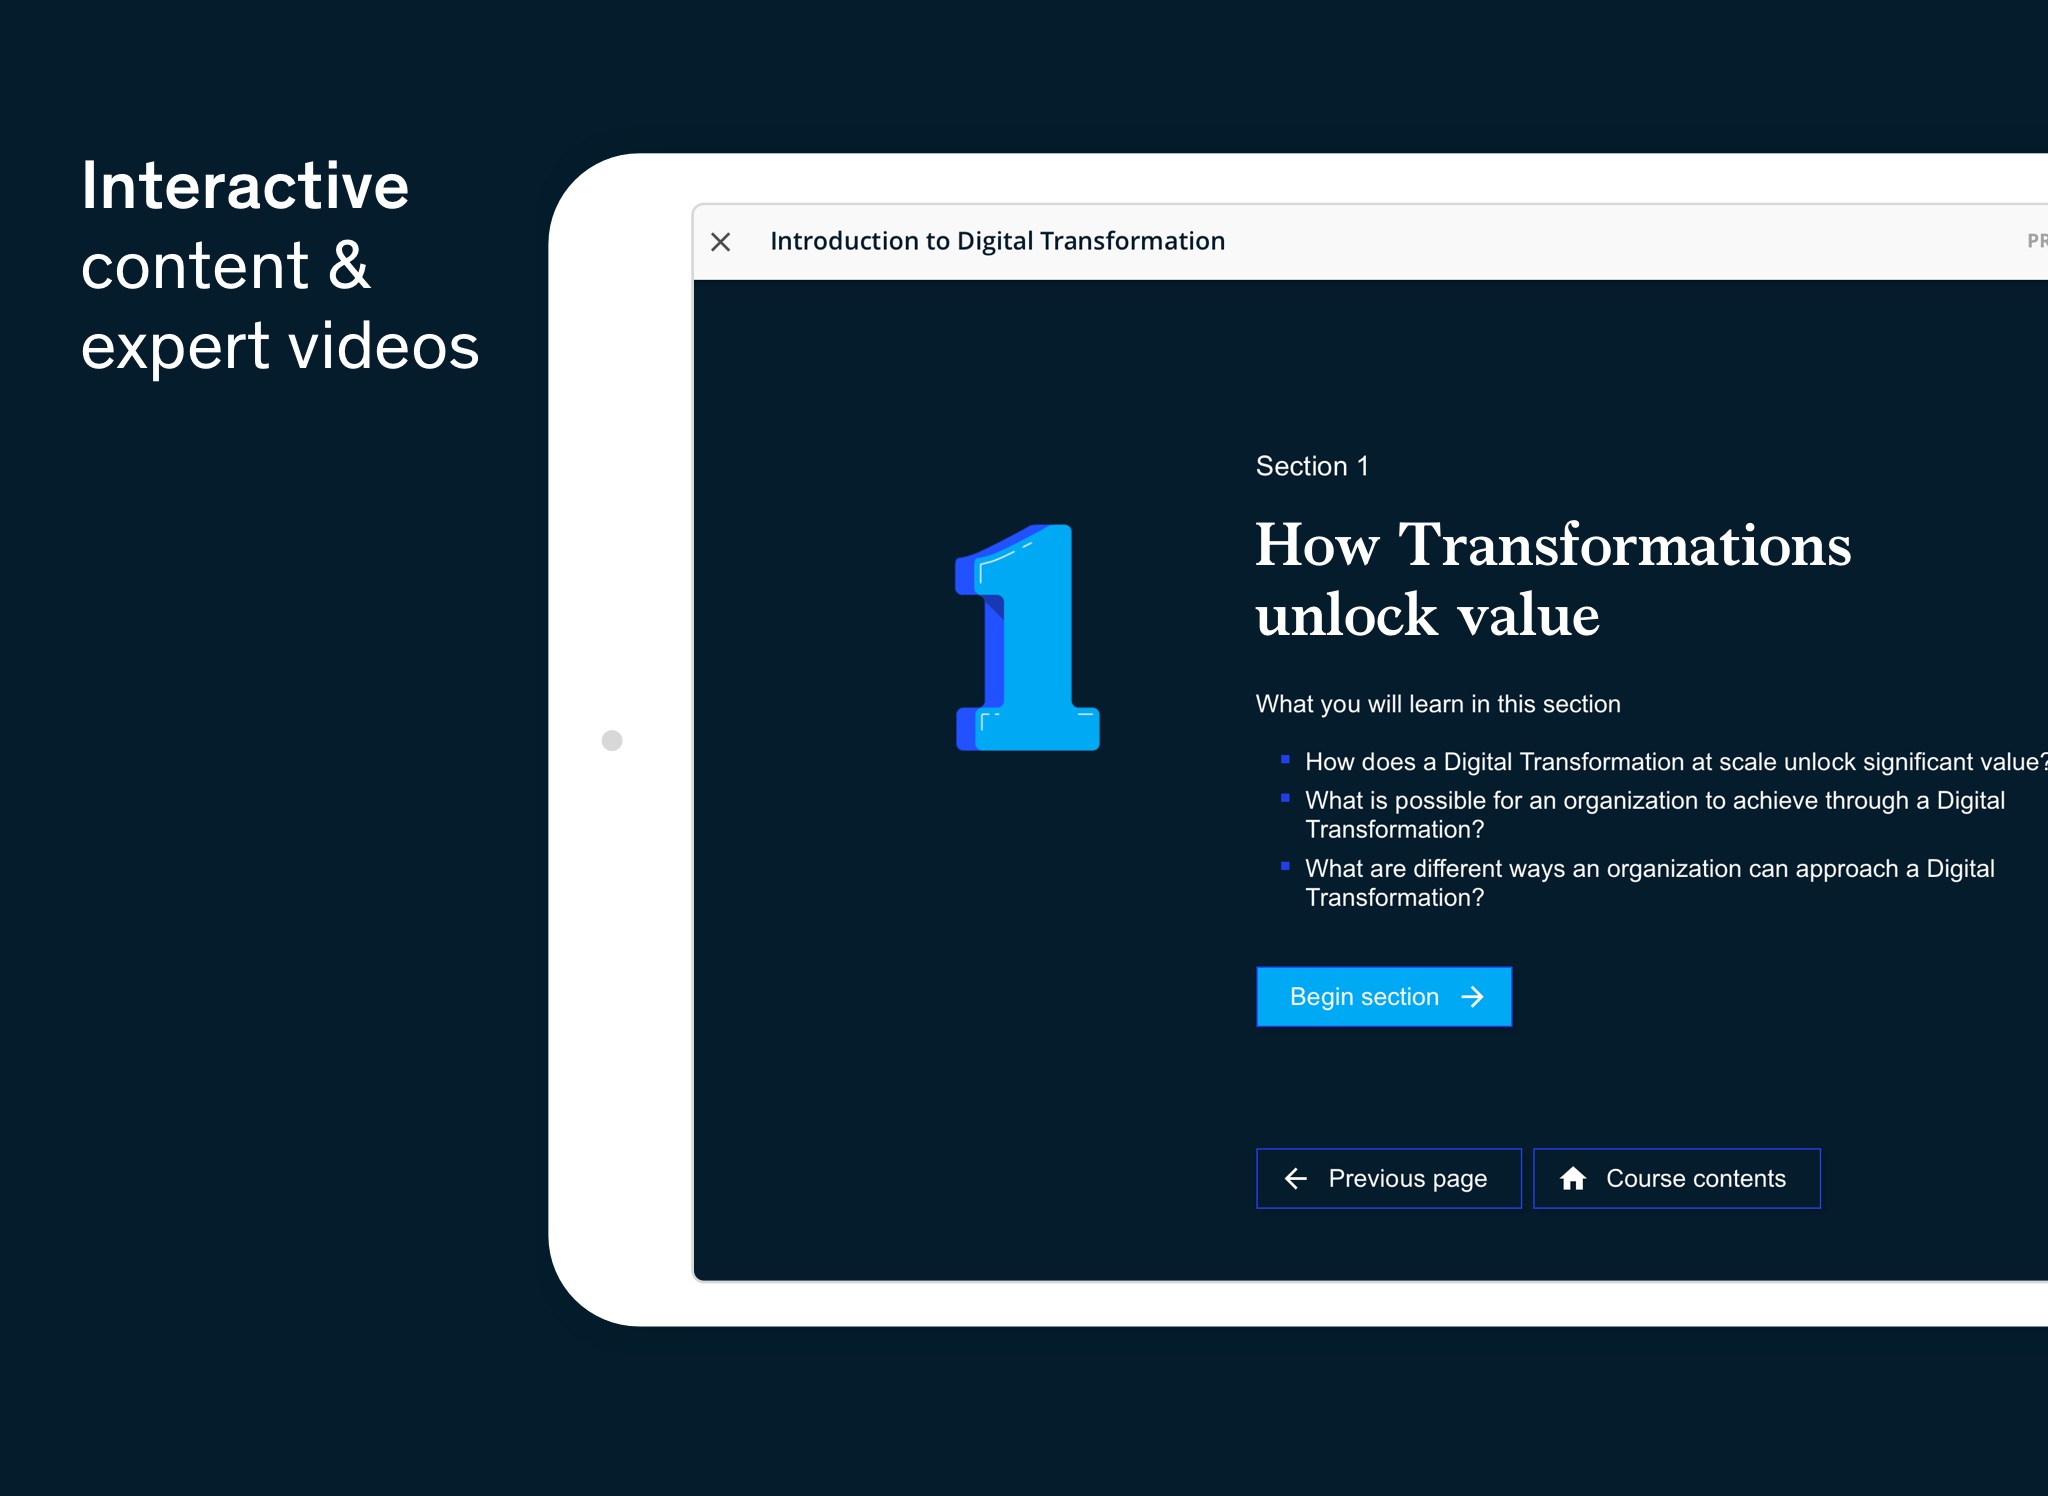Click the What you will learn text
This screenshot has height=1496, width=2048.
click(1438, 704)
